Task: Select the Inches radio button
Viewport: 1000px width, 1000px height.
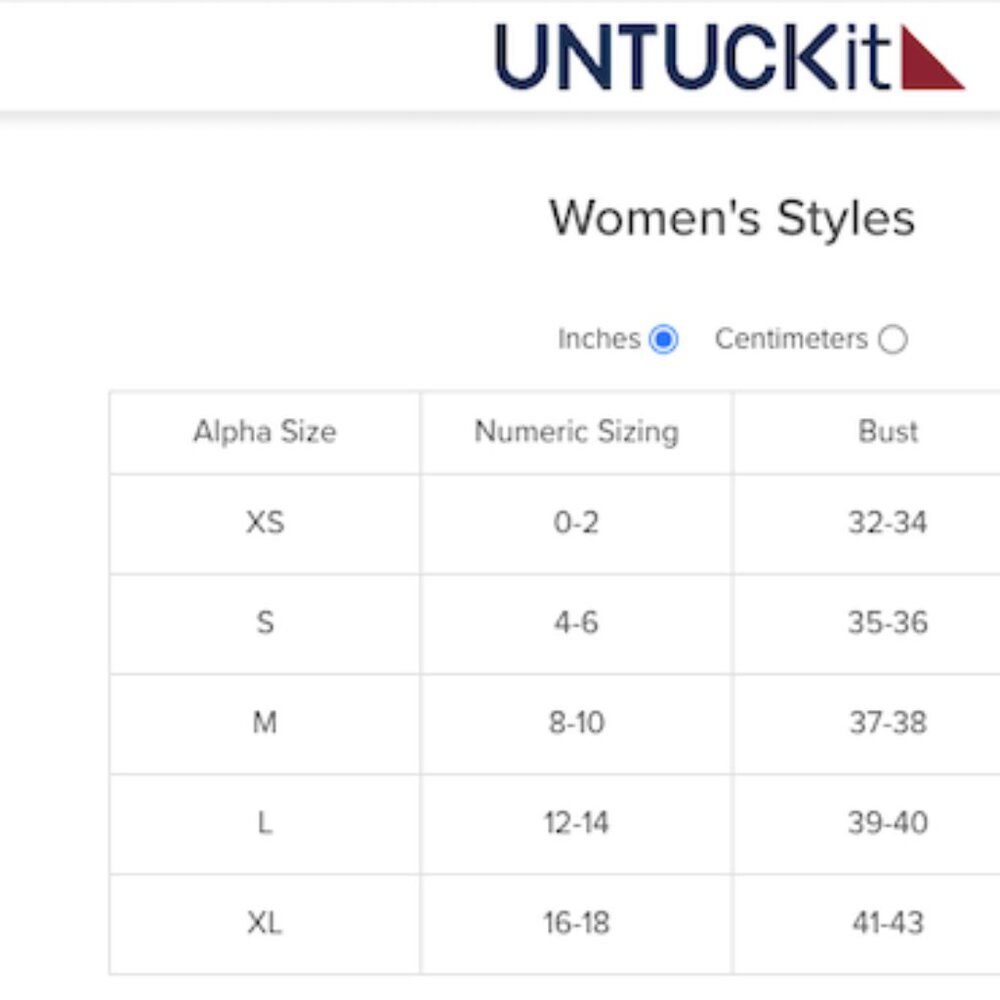Action: pos(663,339)
